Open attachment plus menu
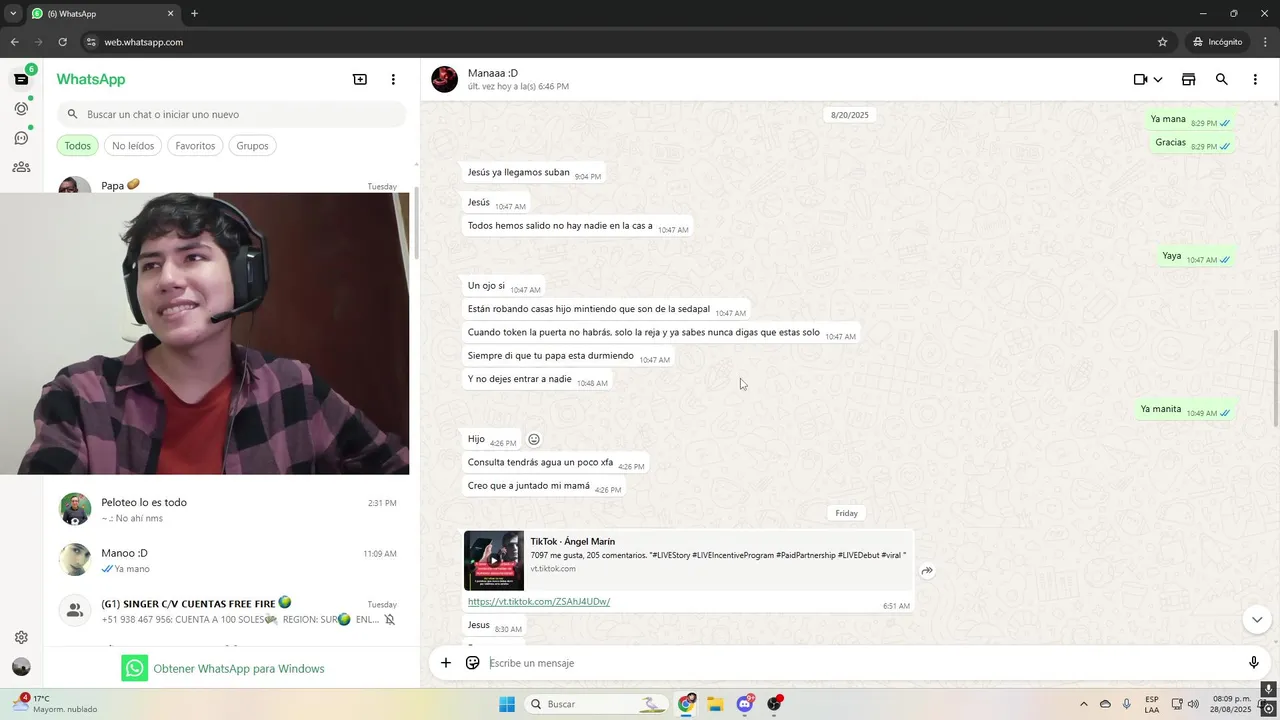 (x=446, y=663)
